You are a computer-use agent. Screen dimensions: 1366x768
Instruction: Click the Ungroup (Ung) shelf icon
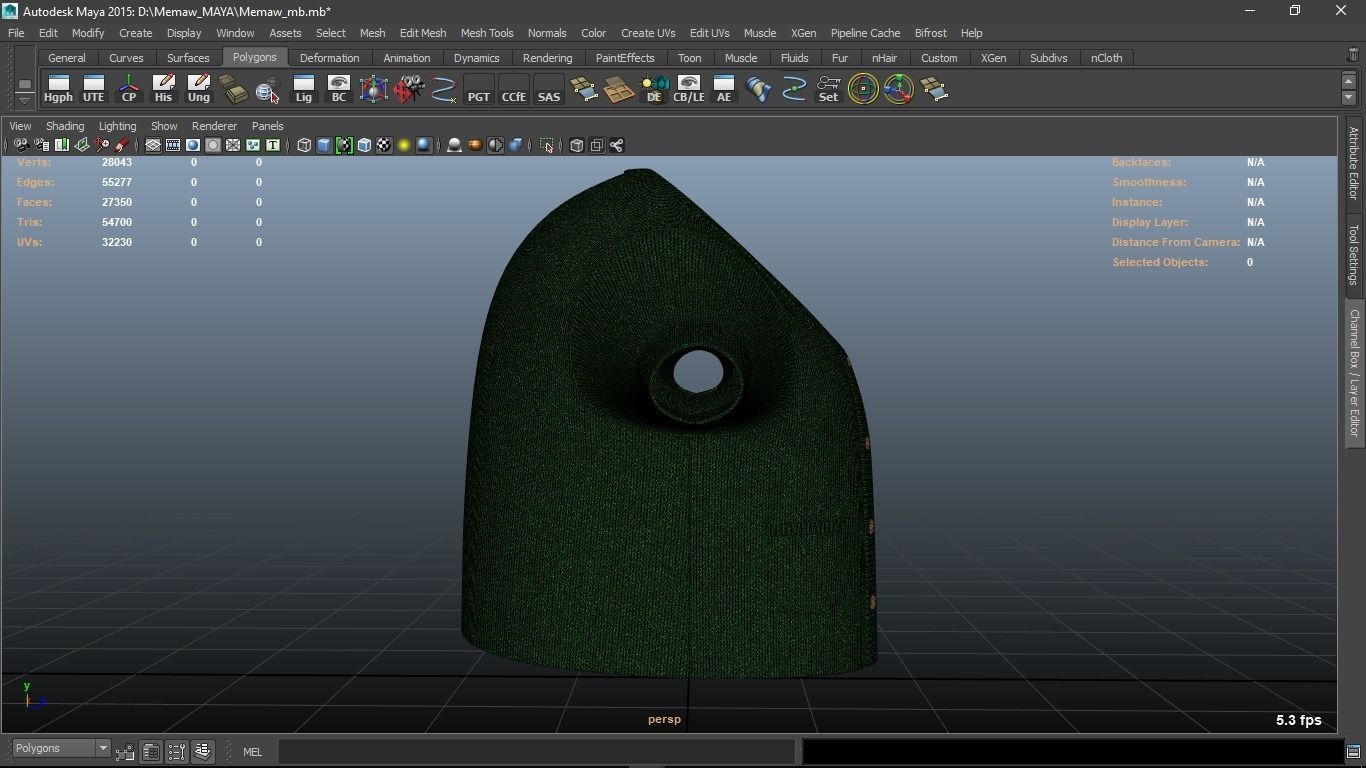(x=198, y=89)
